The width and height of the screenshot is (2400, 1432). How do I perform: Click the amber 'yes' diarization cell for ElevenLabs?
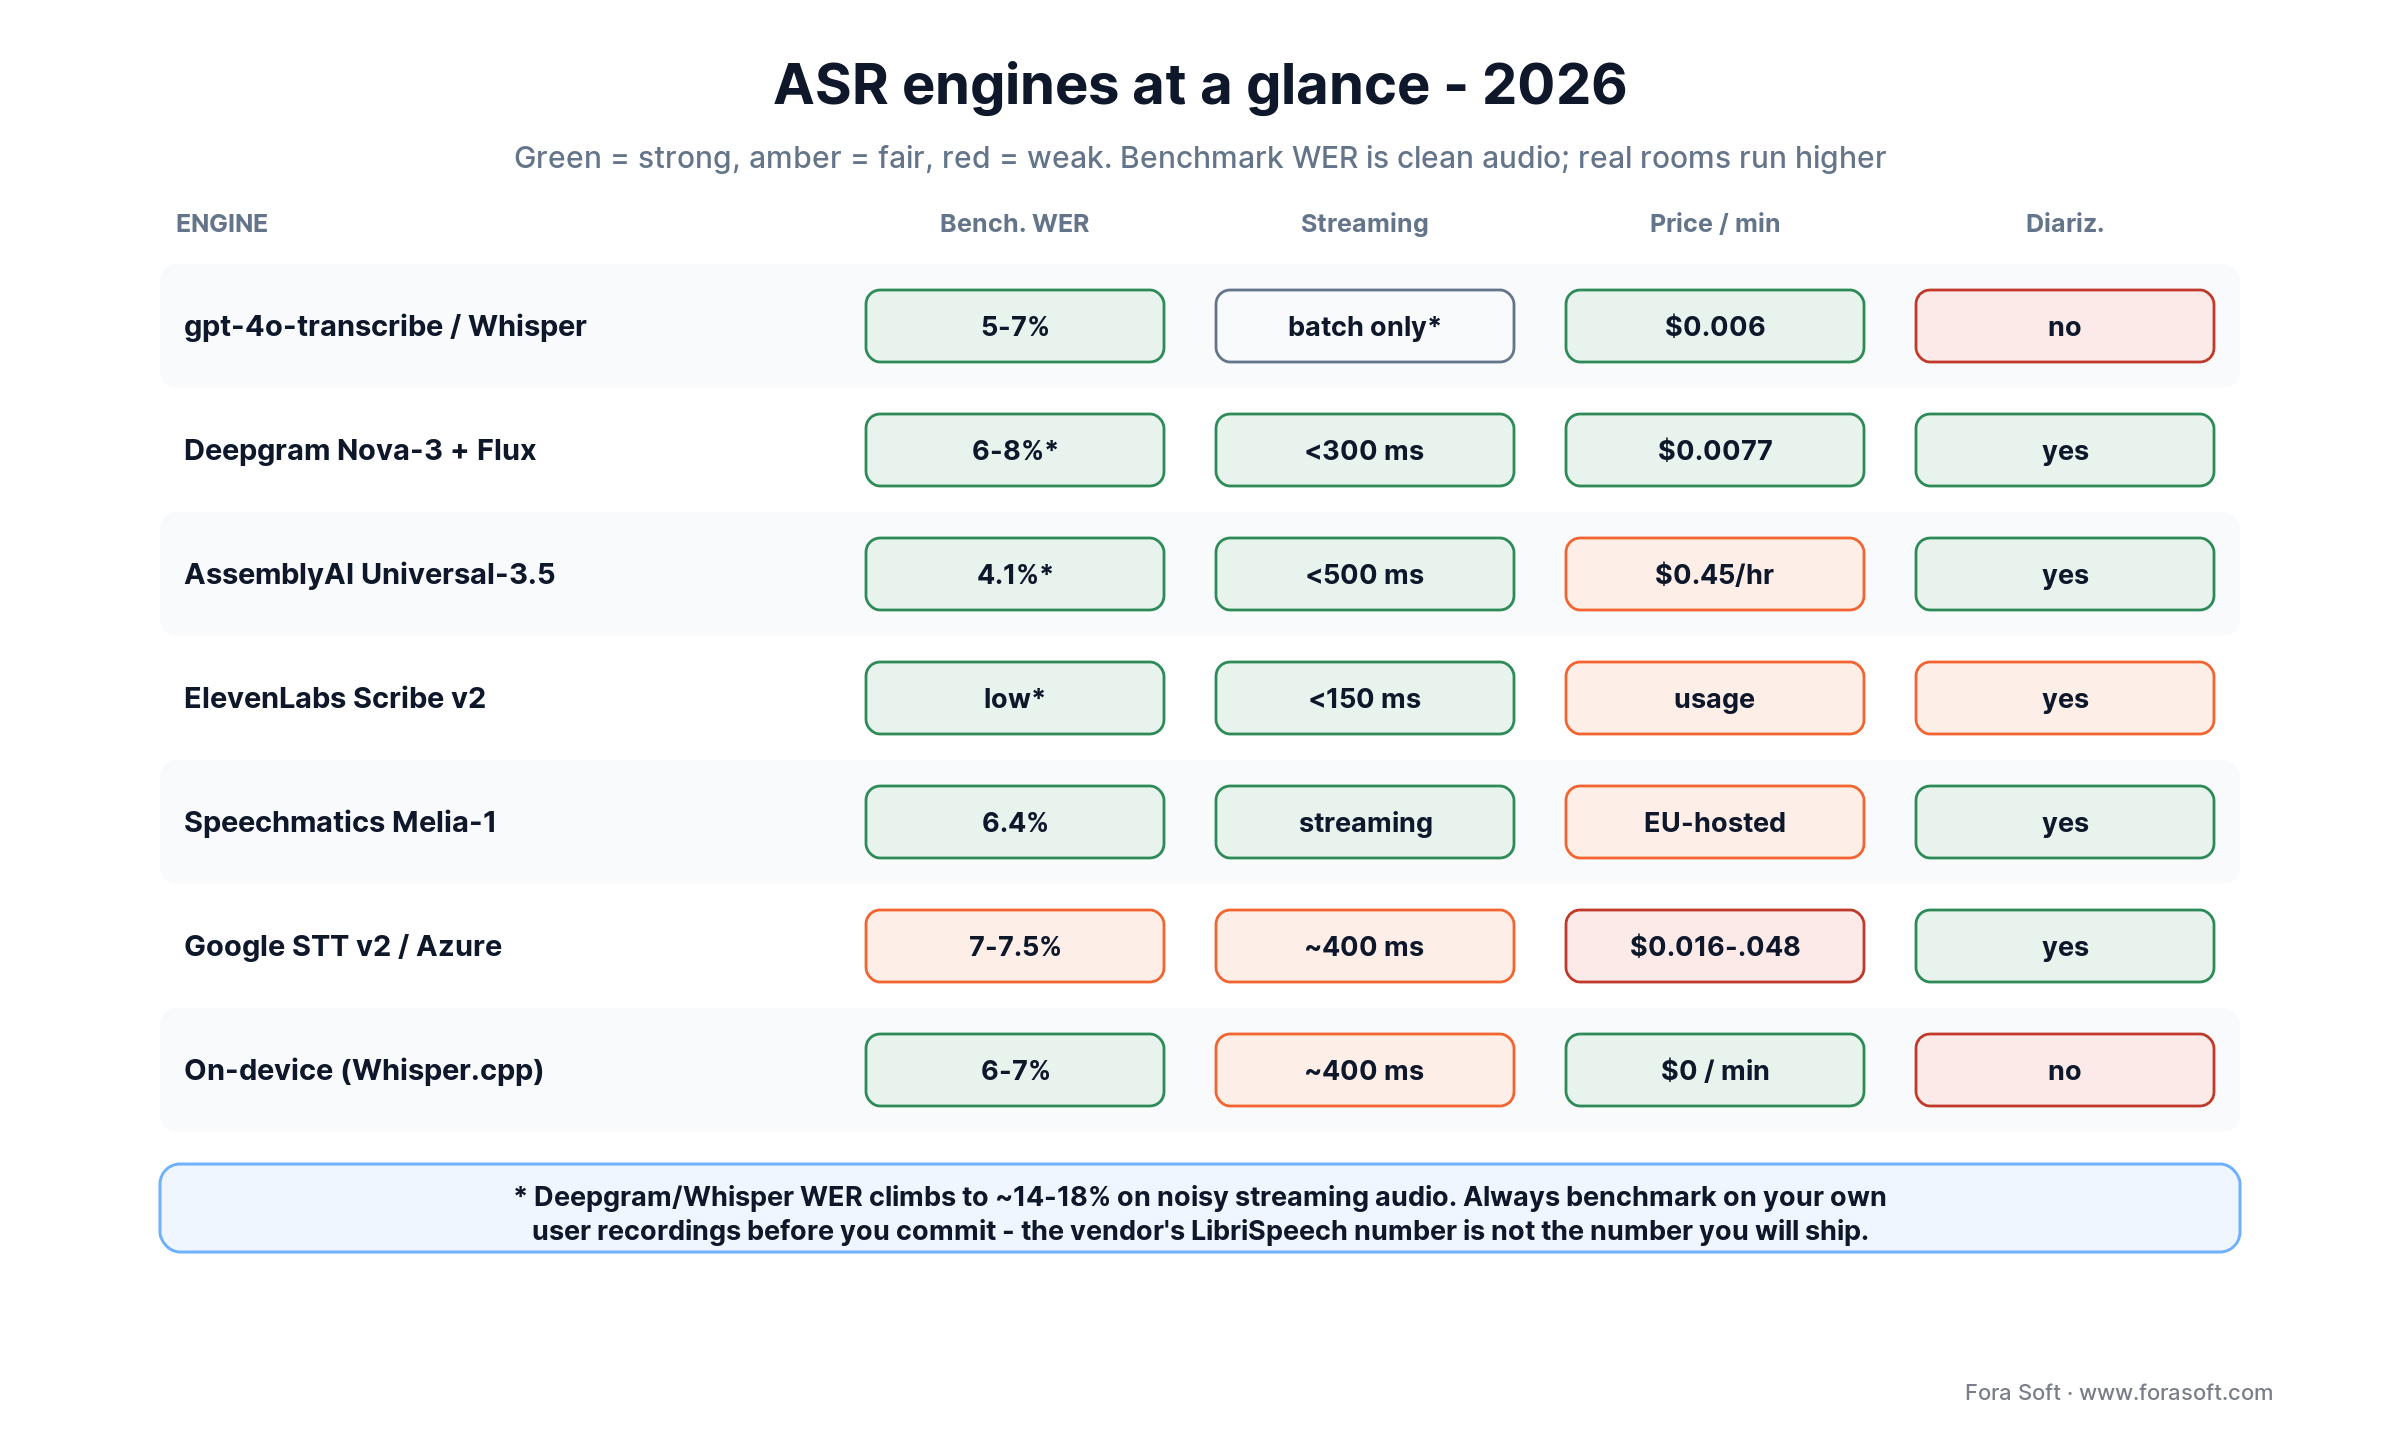[2065, 698]
